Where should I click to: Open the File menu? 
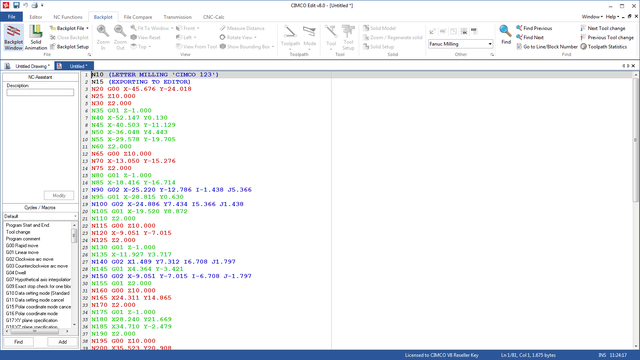pyautogui.click(x=11, y=17)
